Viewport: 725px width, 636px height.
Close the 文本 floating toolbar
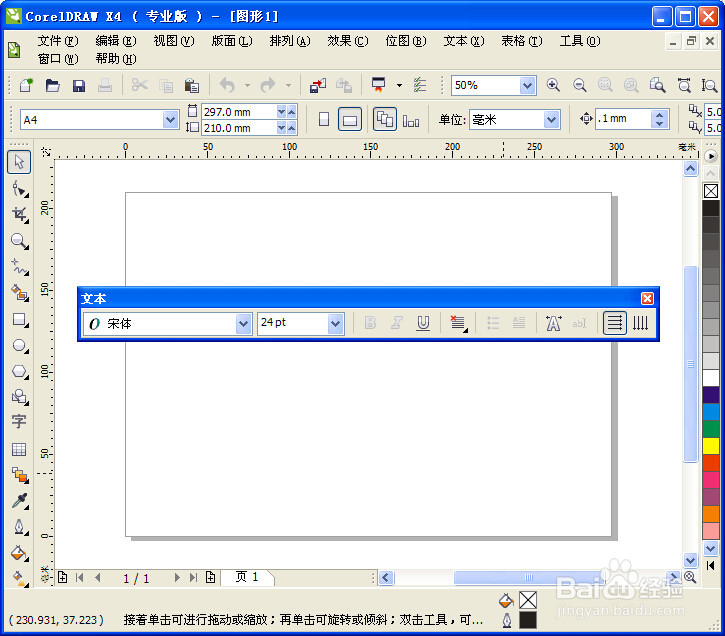[x=647, y=299]
